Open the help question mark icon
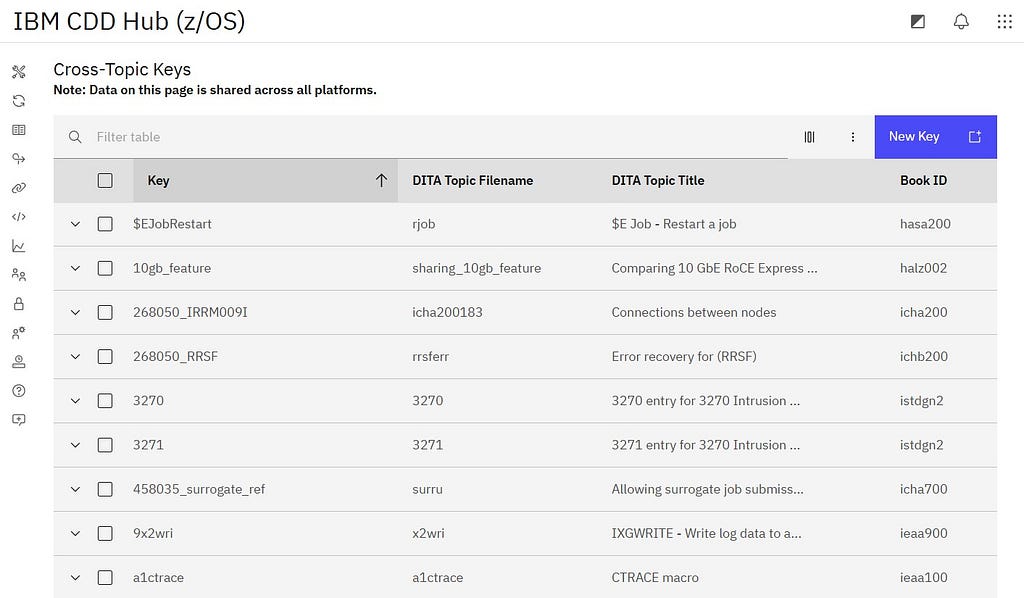Image resolution: width=1024 pixels, height=598 pixels. 18,391
